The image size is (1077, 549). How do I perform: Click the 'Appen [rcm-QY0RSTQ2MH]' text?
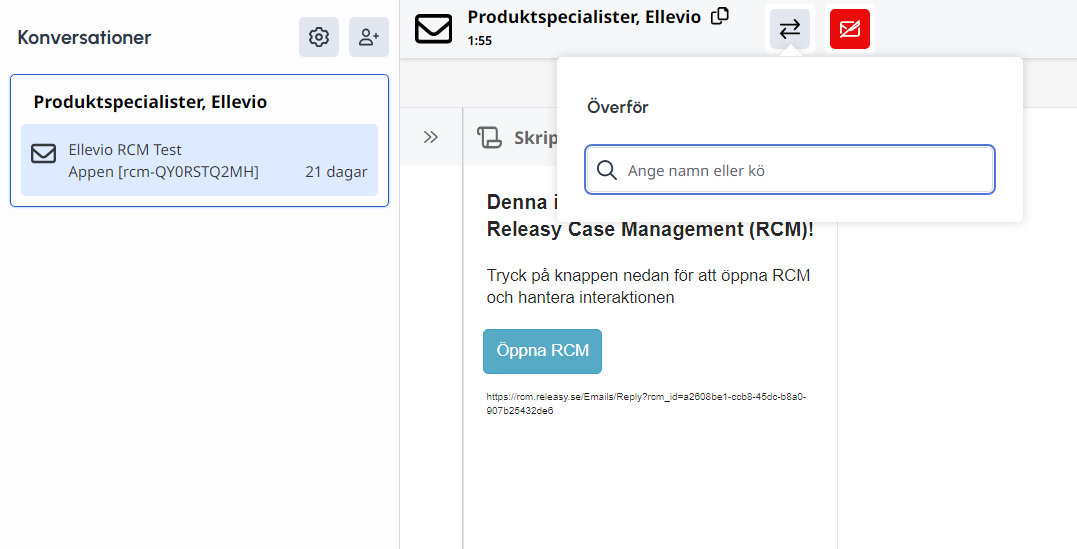tap(163, 172)
